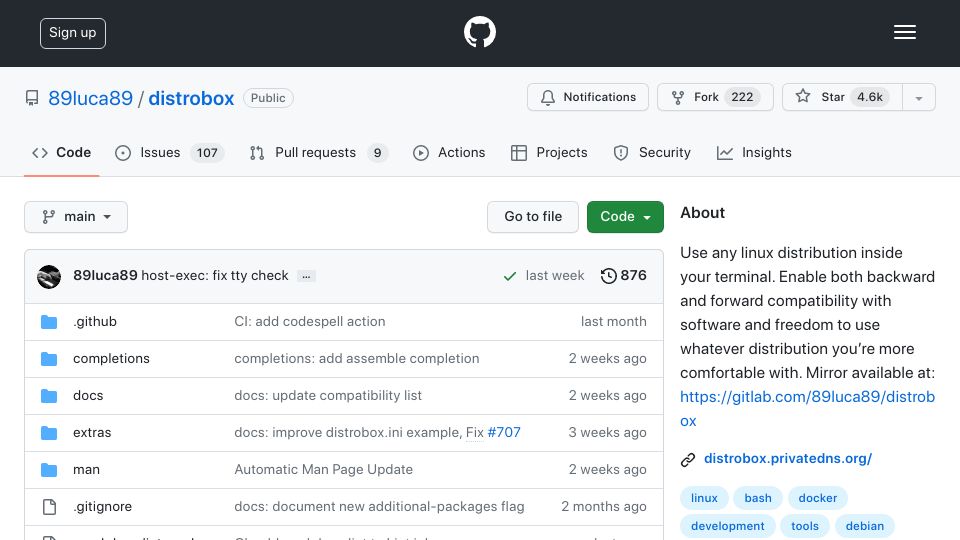
Task: Select the docker topic tag
Action: point(817,498)
